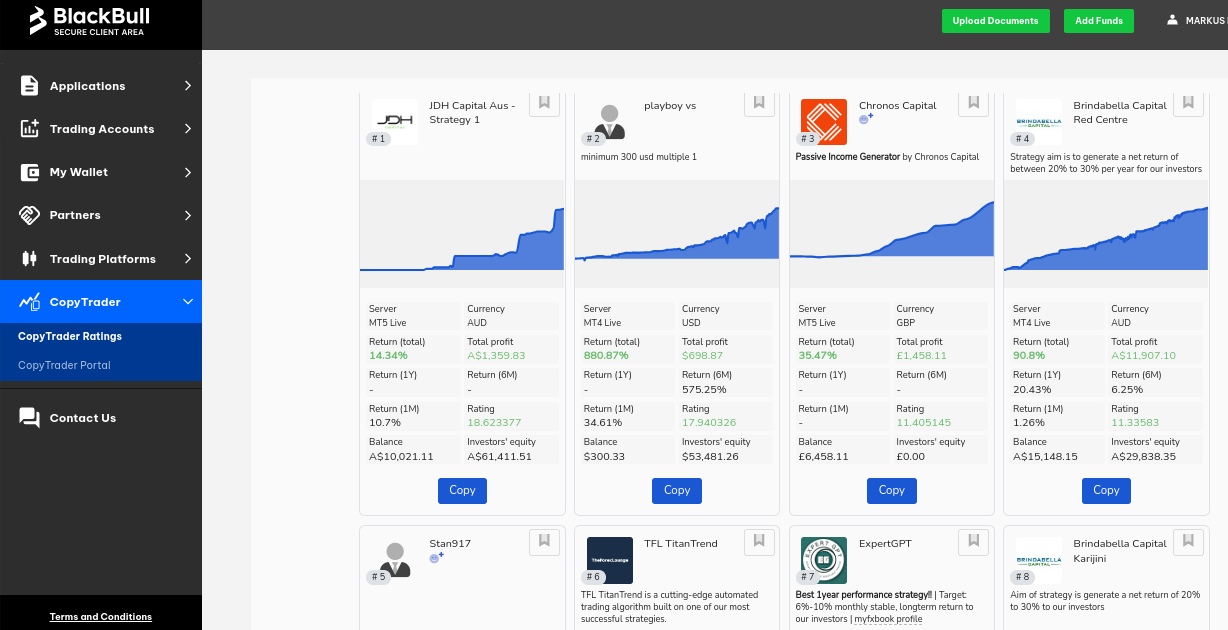Bookmark the Chronos Capital strategy
1228x630 pixels.
click(x=973, y=103)
